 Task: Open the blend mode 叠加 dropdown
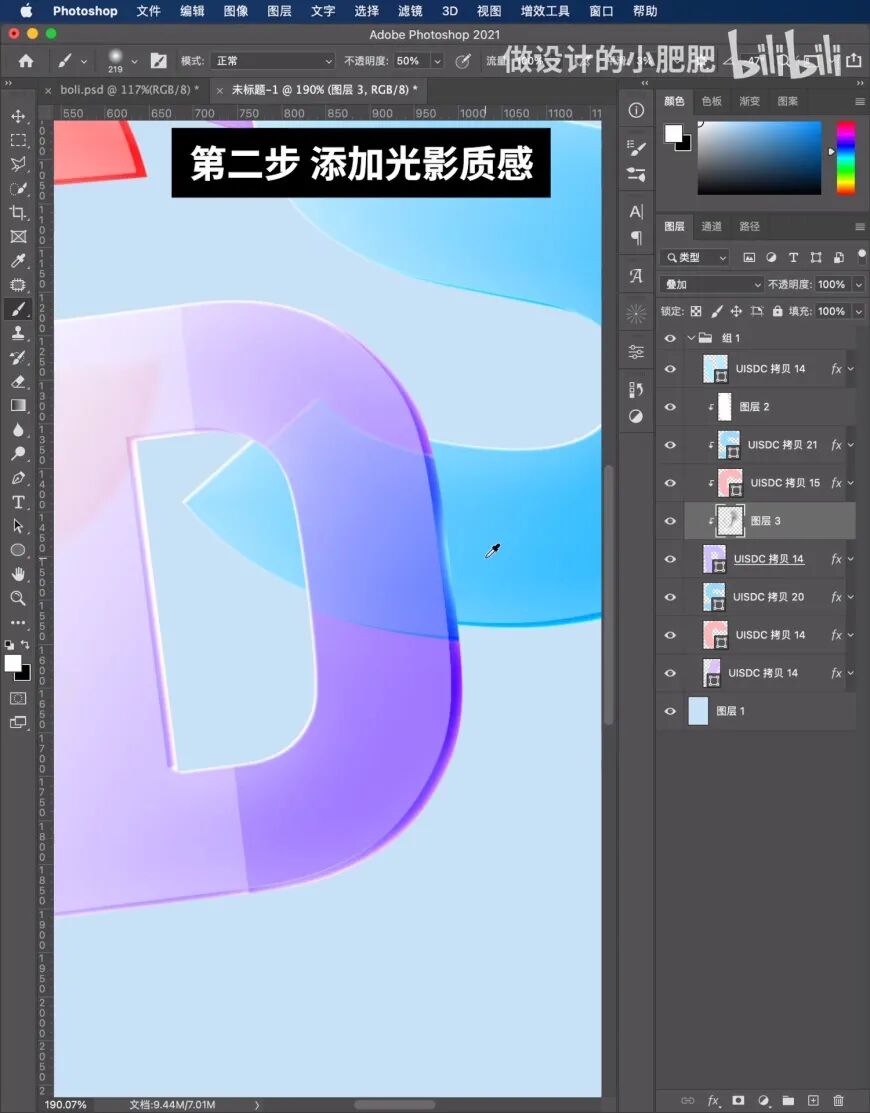coord(712,285)
